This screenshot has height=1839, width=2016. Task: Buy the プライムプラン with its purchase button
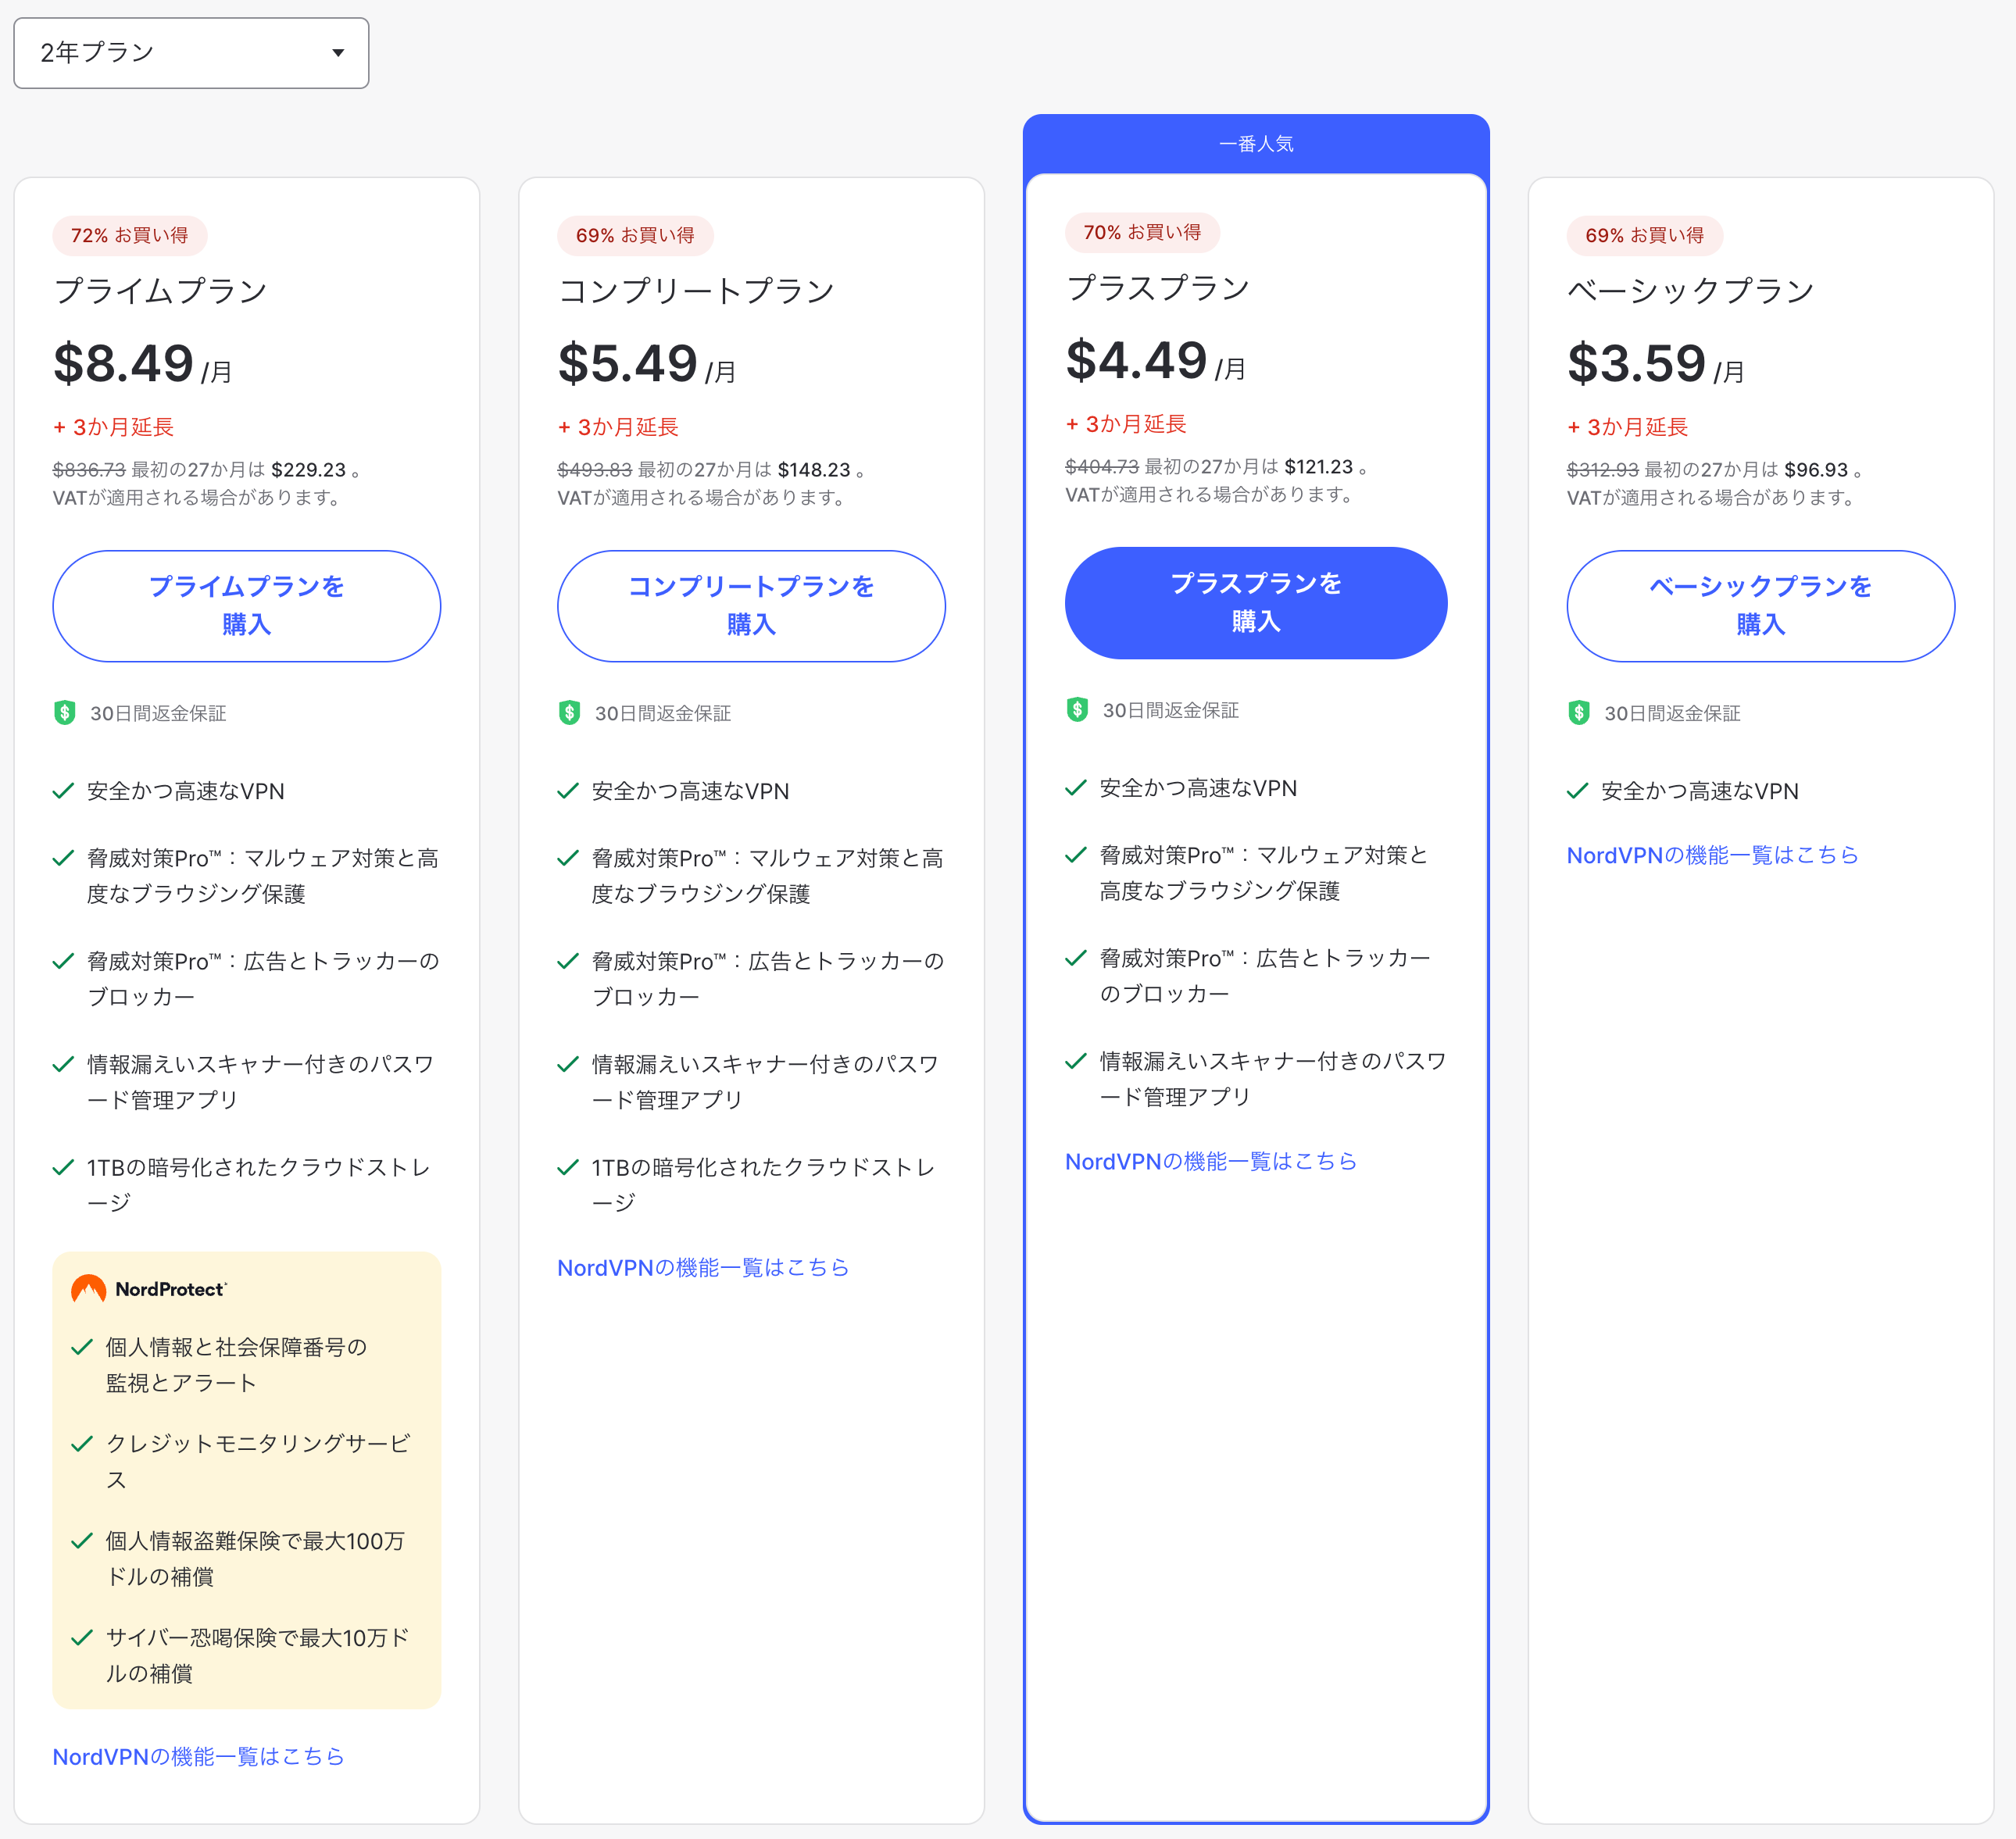point(246,605)
